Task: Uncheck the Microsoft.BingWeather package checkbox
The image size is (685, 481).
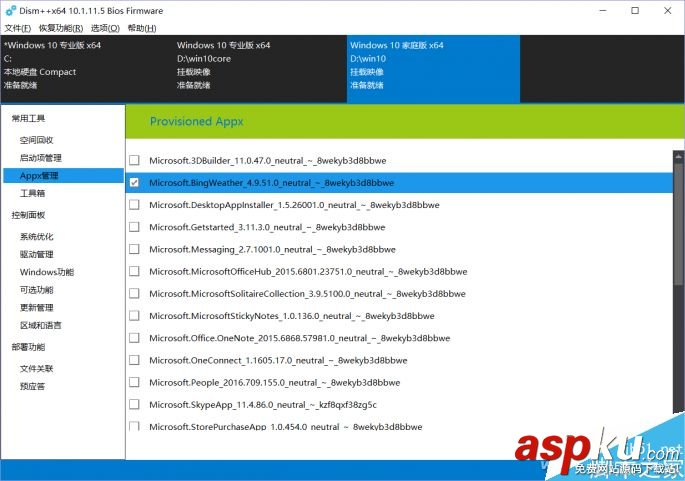Action: (134, 183)
